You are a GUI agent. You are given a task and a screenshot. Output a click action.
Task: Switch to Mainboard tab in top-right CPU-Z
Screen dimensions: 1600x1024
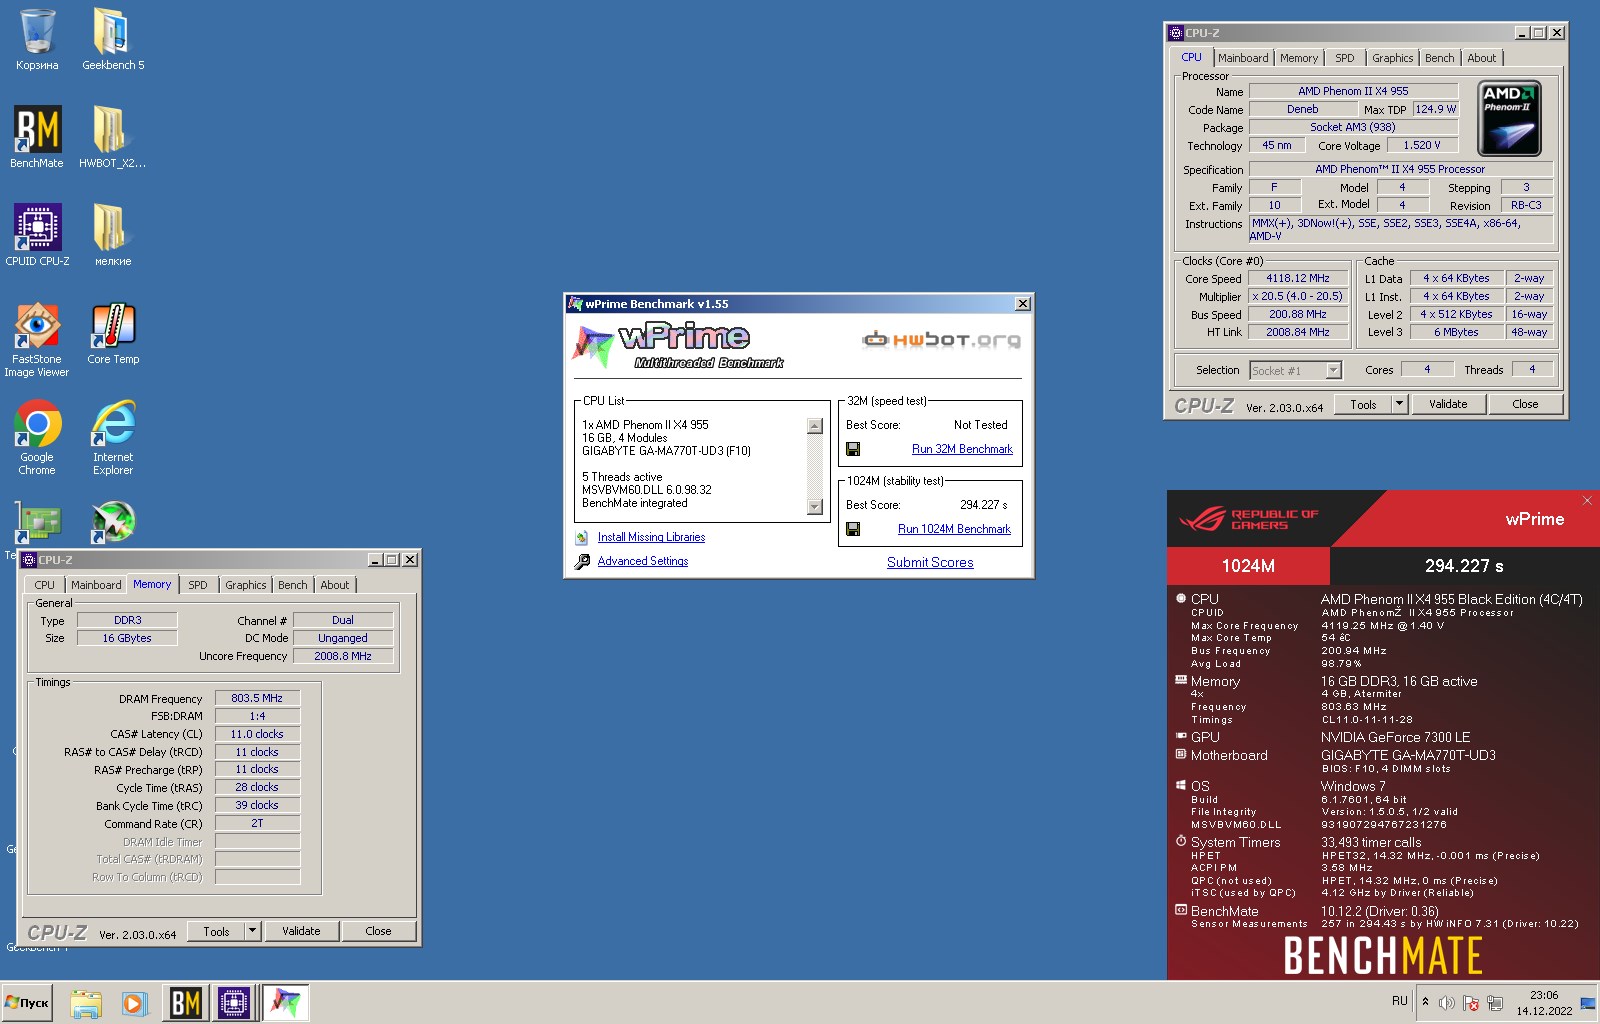pos(1243,58)
